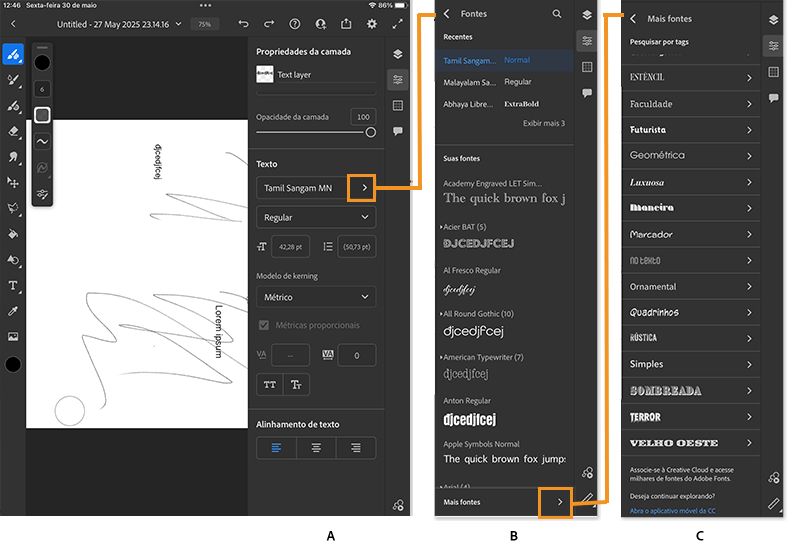Select the Eyedropper tool
This screenshot has height=556, width=800.
[13, 311]
